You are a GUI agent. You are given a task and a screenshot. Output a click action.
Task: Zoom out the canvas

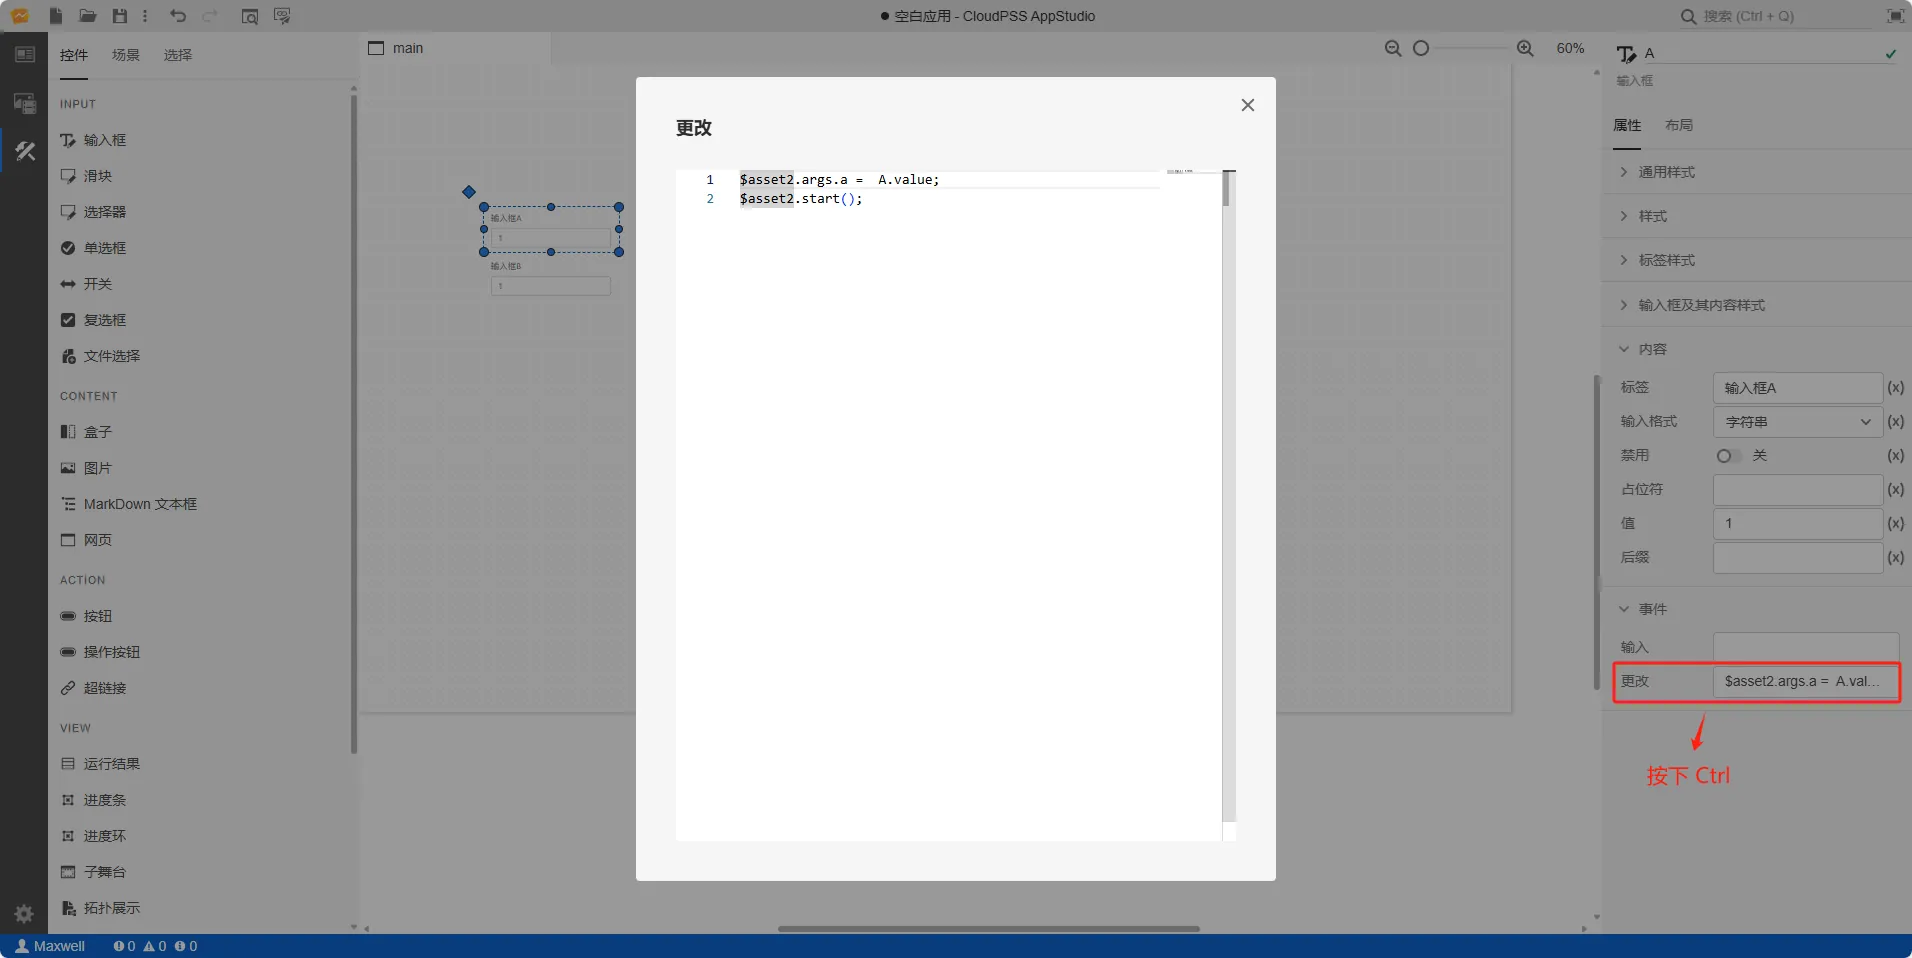point(1392,48)
